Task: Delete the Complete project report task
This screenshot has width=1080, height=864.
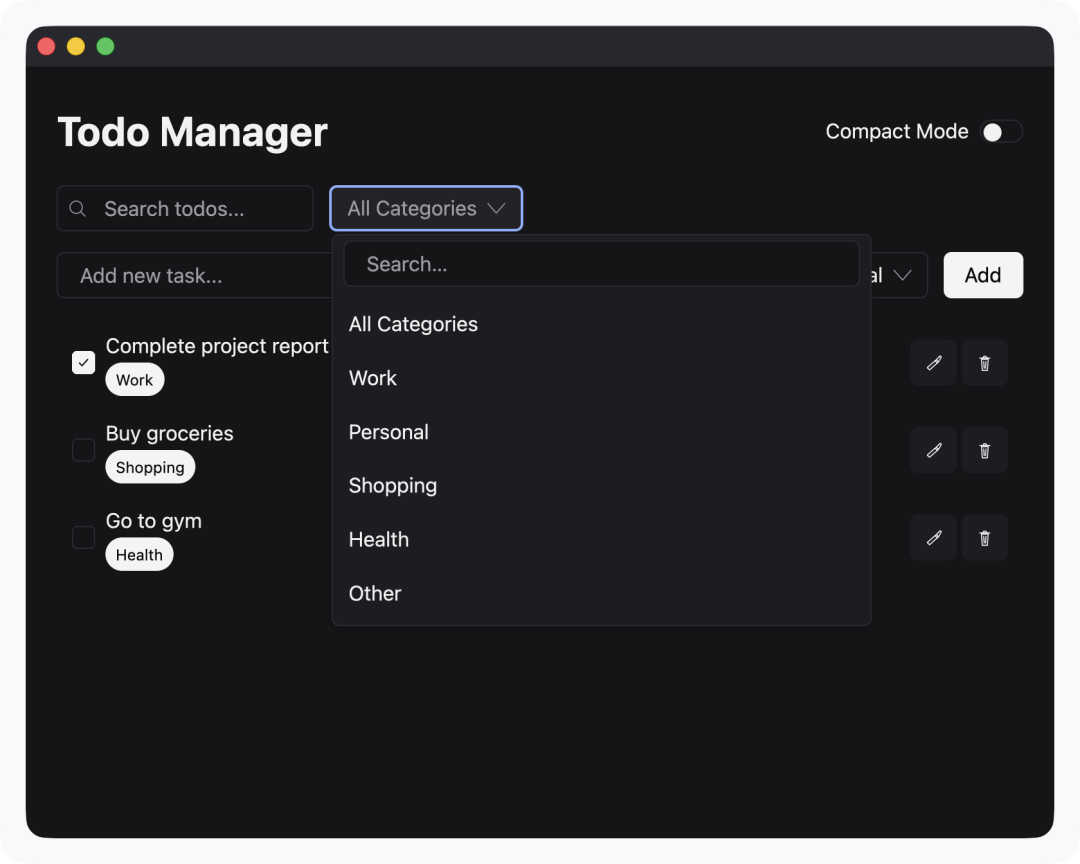Action: [984, 363]
